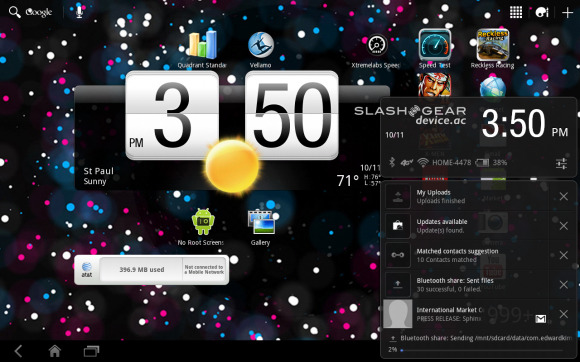Open the personalize palette icon
Image resolution: width=580 pixels, height=362 pixels.
pyautogui.click(x=542, y=12)
